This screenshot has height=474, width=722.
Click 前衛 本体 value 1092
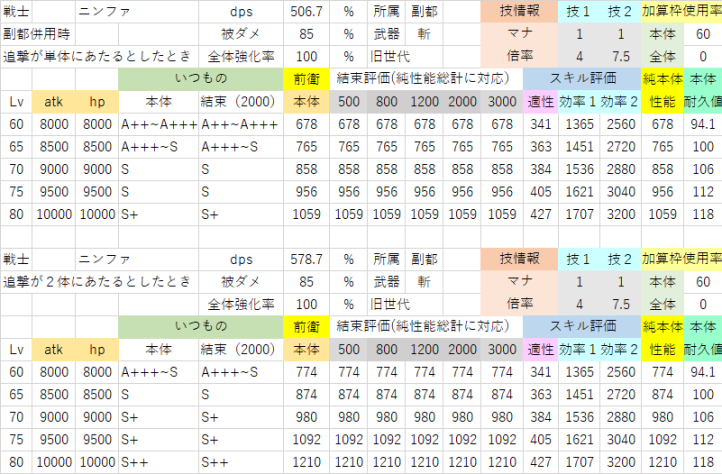(306, 440)
